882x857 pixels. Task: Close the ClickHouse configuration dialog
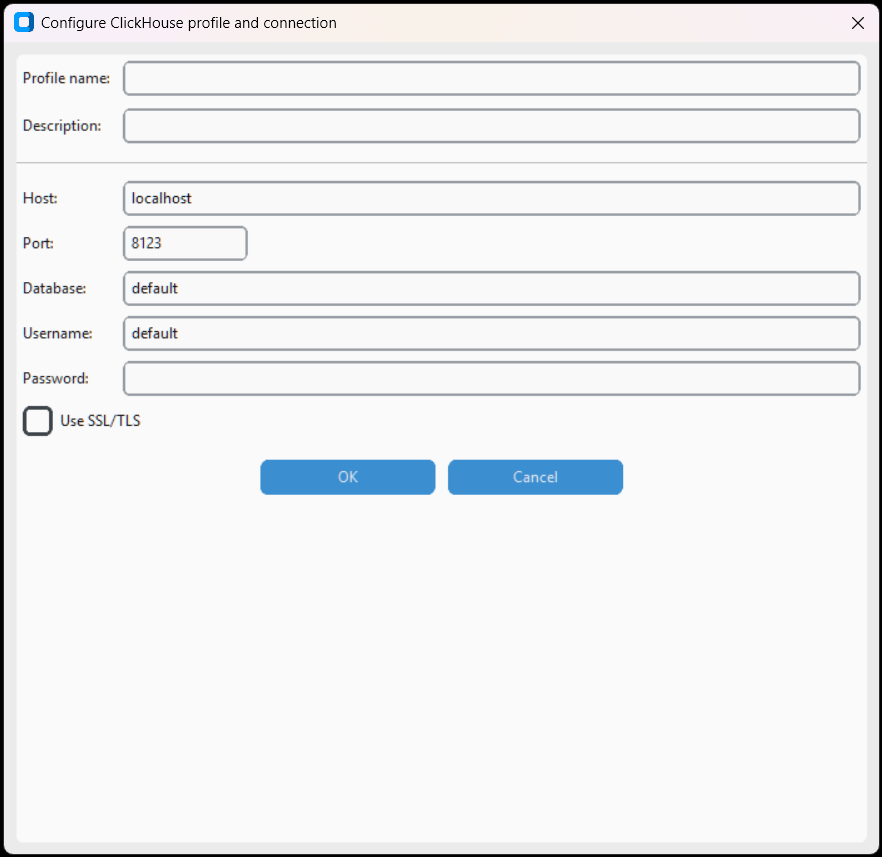pos(858,23)
